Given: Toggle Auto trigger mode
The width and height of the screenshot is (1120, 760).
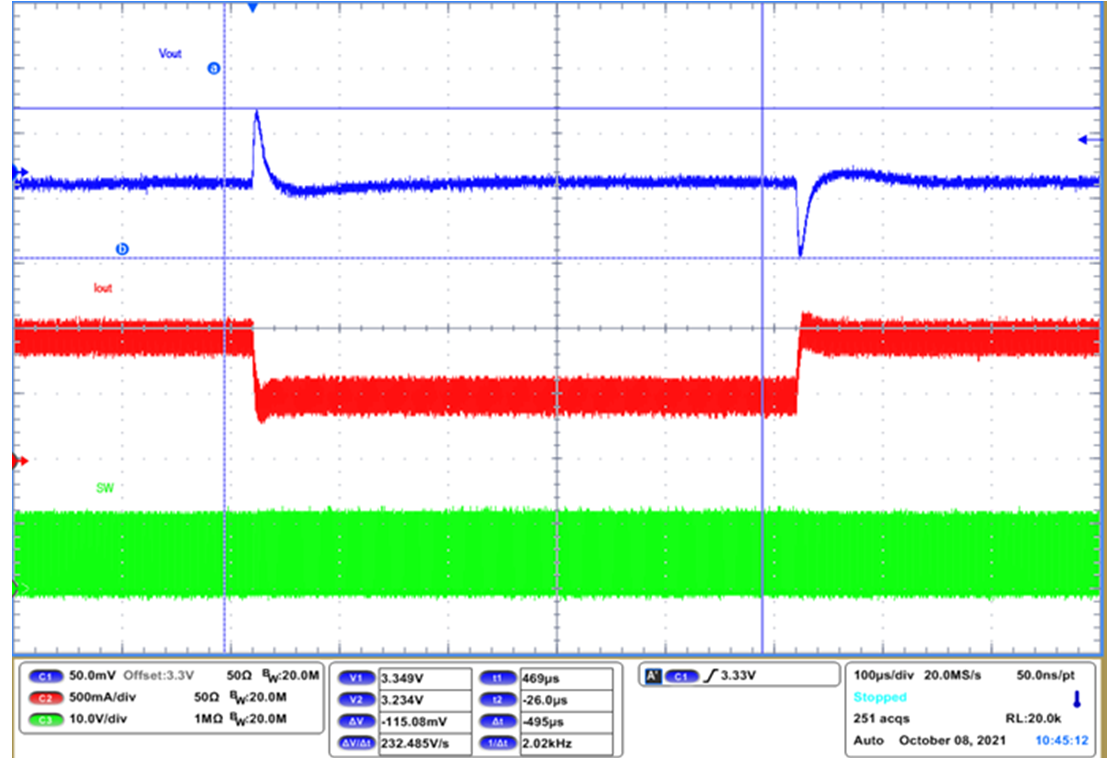Looking at the screenshot, I should click(x=866, y=741).
